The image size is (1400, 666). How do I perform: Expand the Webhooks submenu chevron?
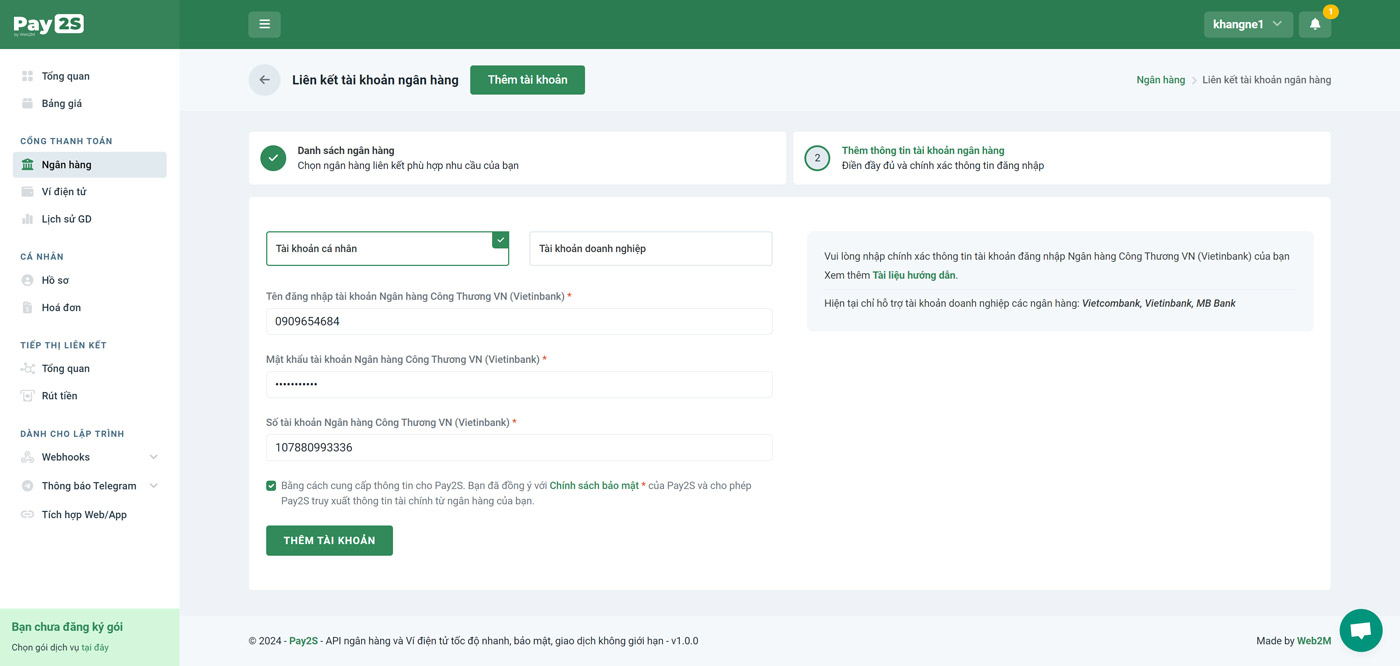click(x=153, y=457)
